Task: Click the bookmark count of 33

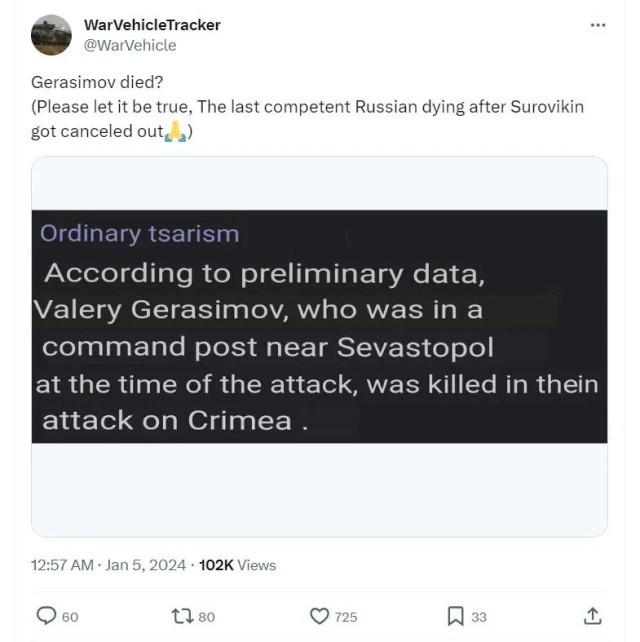Action: (x=479, y=617)
